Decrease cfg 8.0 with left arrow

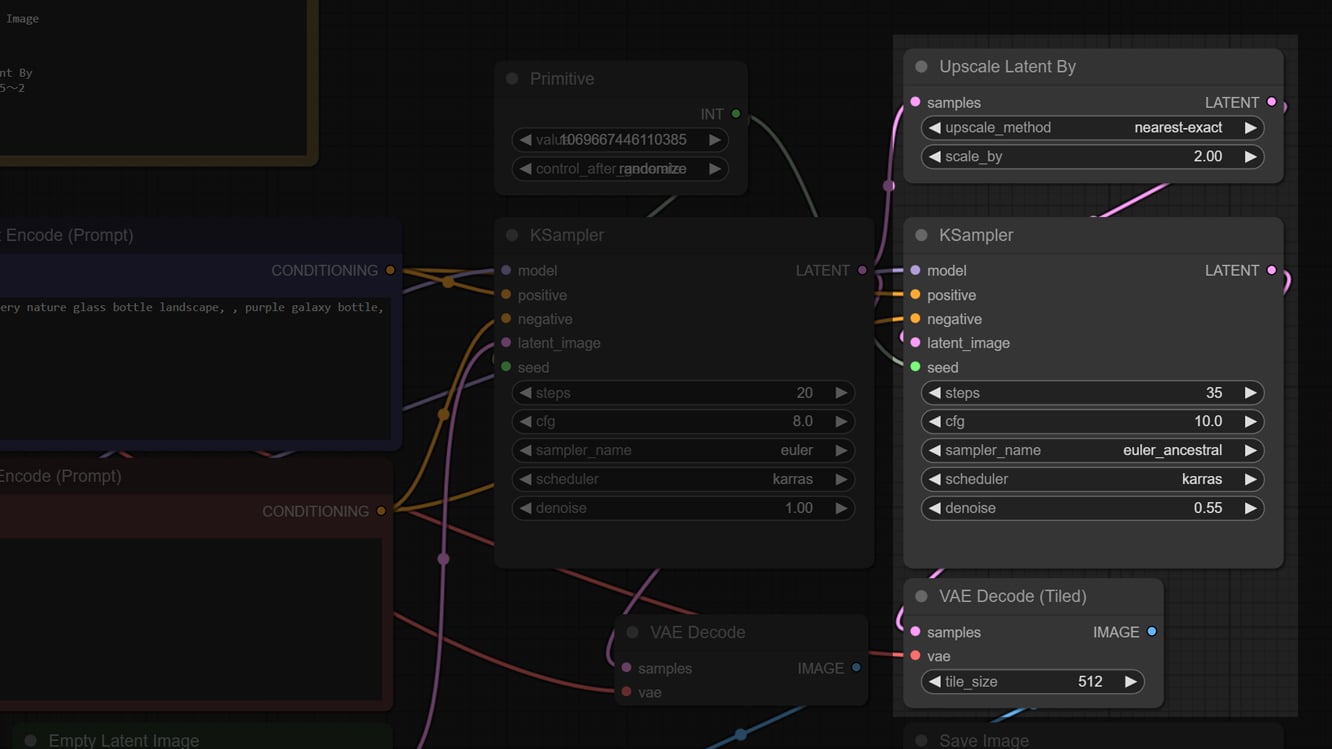pos(526,421)
